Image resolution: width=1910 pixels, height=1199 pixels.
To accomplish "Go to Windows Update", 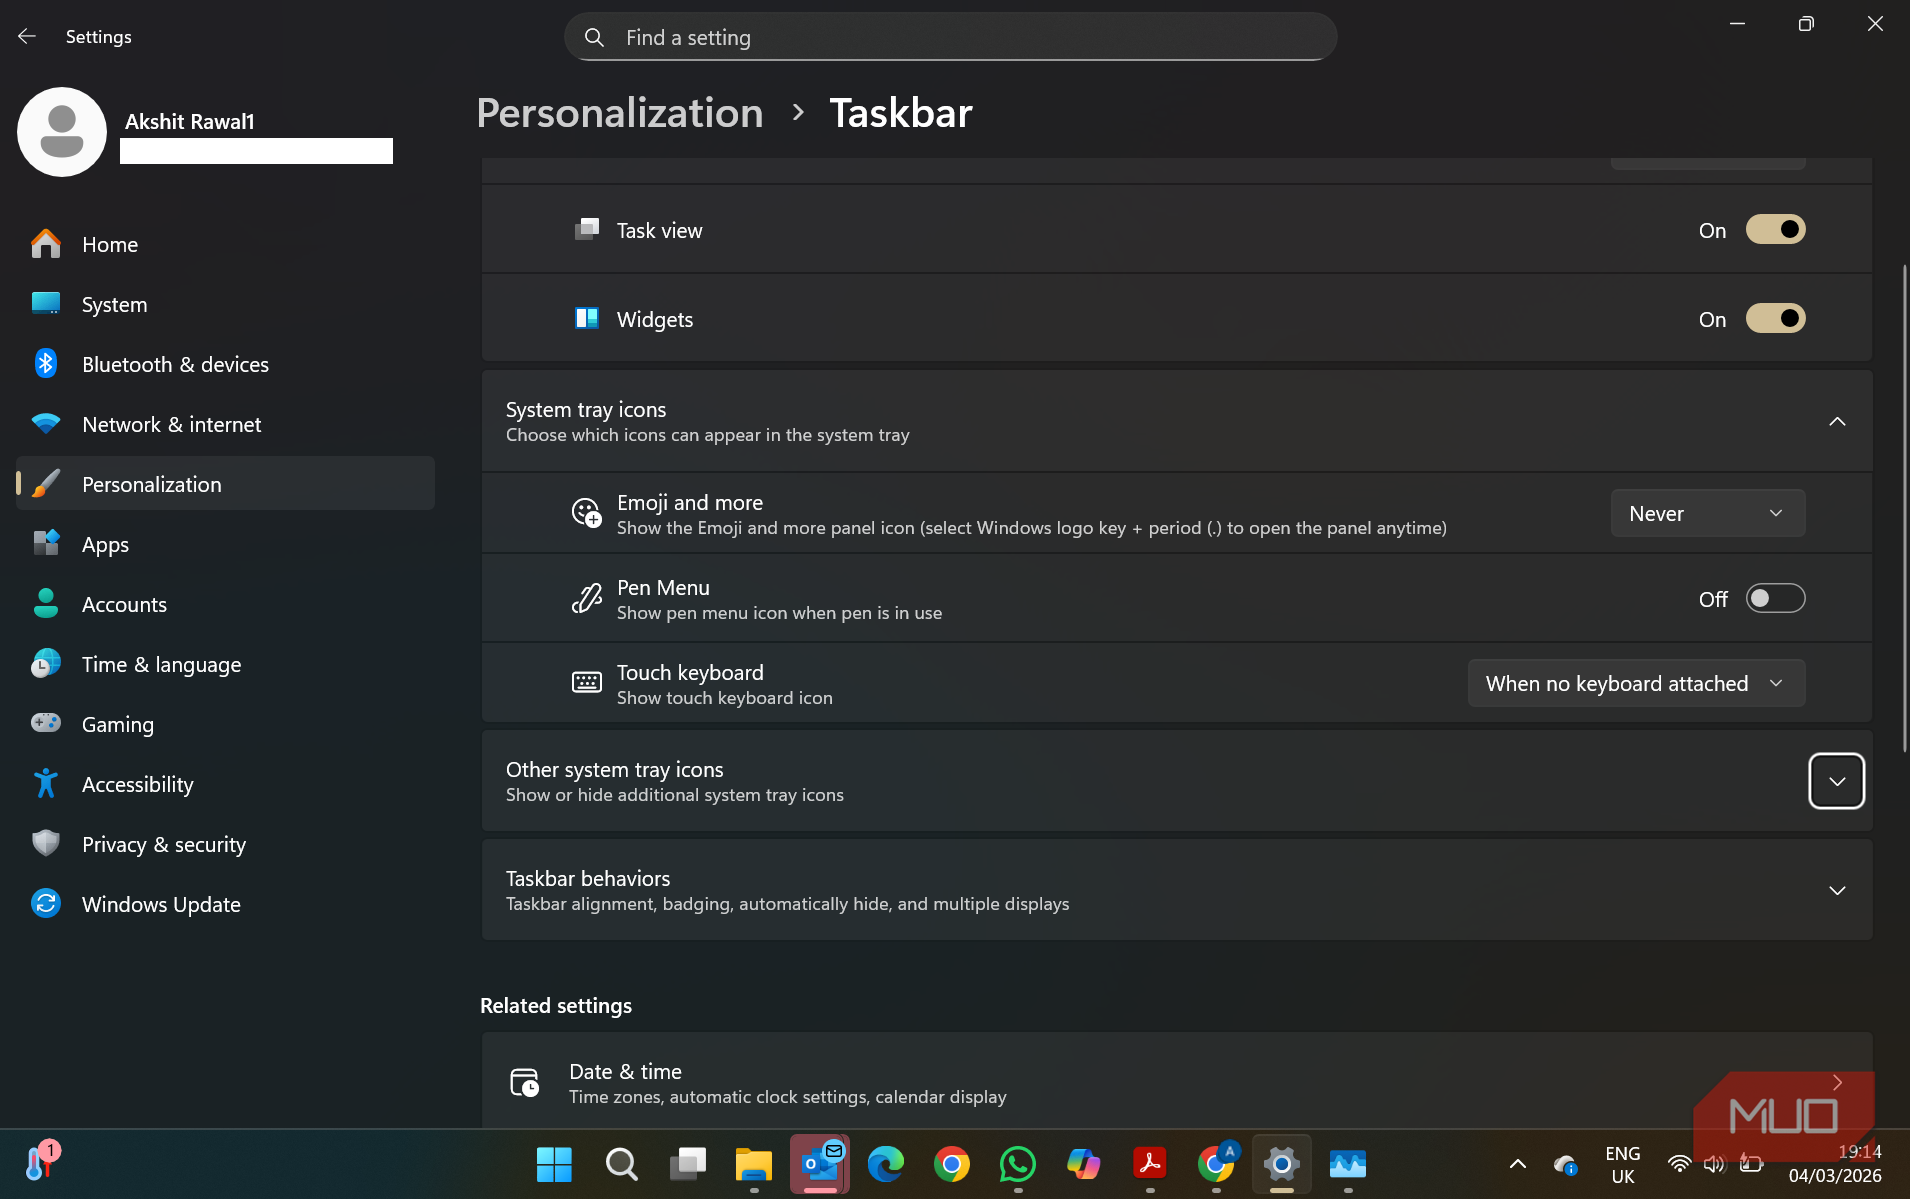I will (225, 904).
